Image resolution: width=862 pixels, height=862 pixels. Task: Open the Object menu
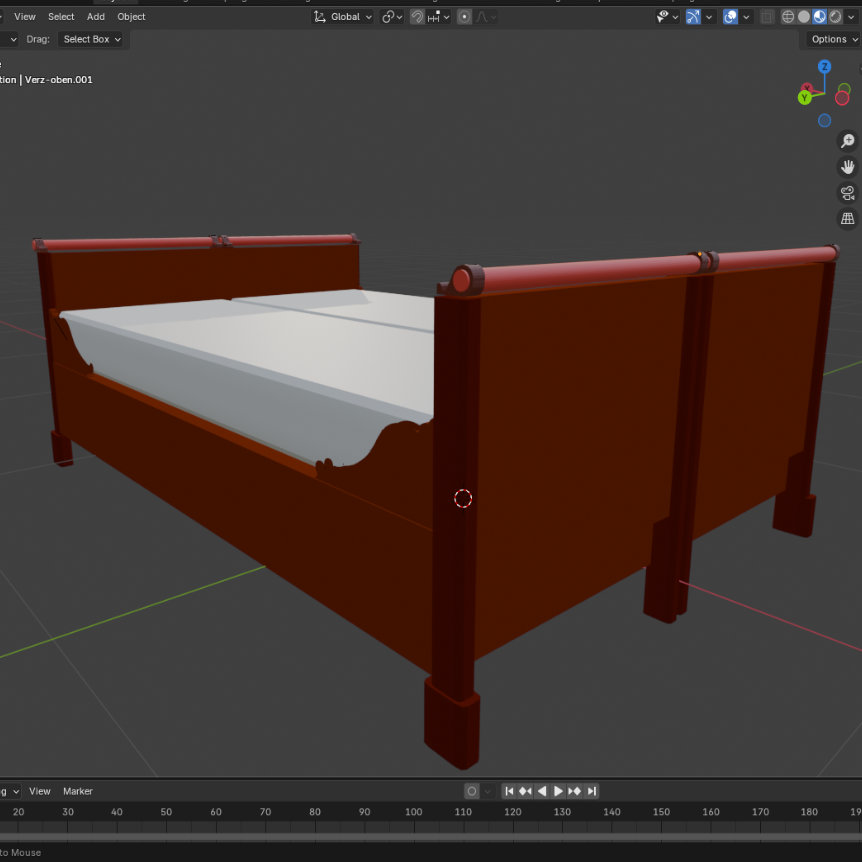(x=131, y=17)
